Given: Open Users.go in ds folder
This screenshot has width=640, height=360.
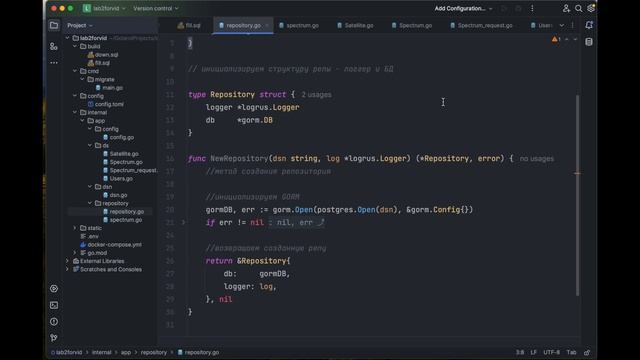Looking at the screenshot, I should [118, 178].
